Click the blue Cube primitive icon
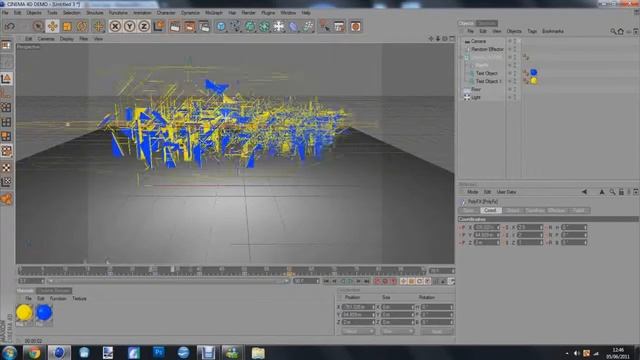 pyautogui.click(x=221, y=27)
